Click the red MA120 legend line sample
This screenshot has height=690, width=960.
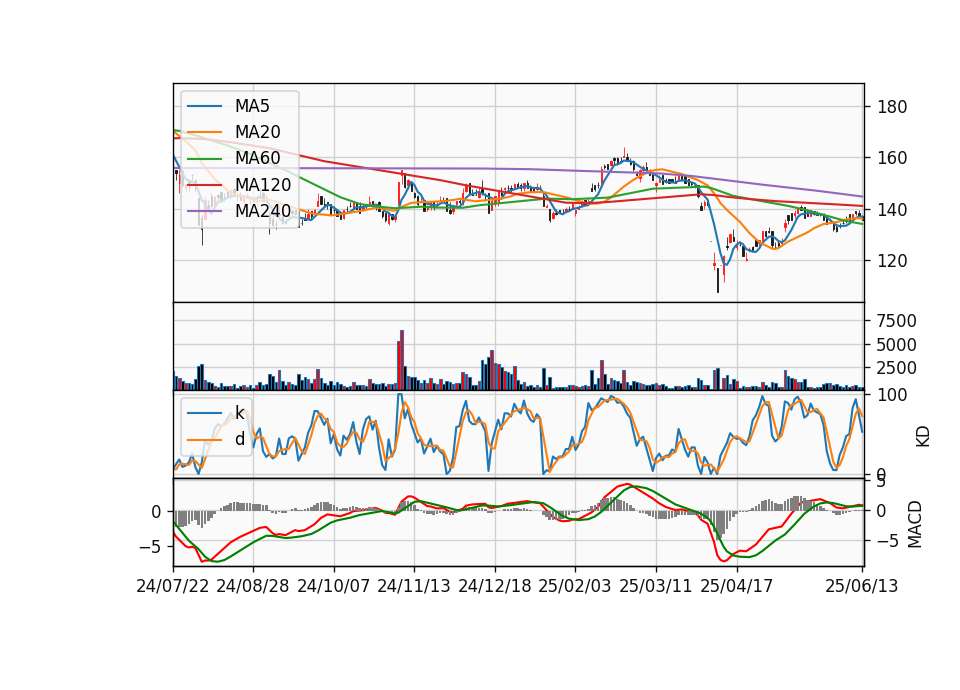pos(204,184)
